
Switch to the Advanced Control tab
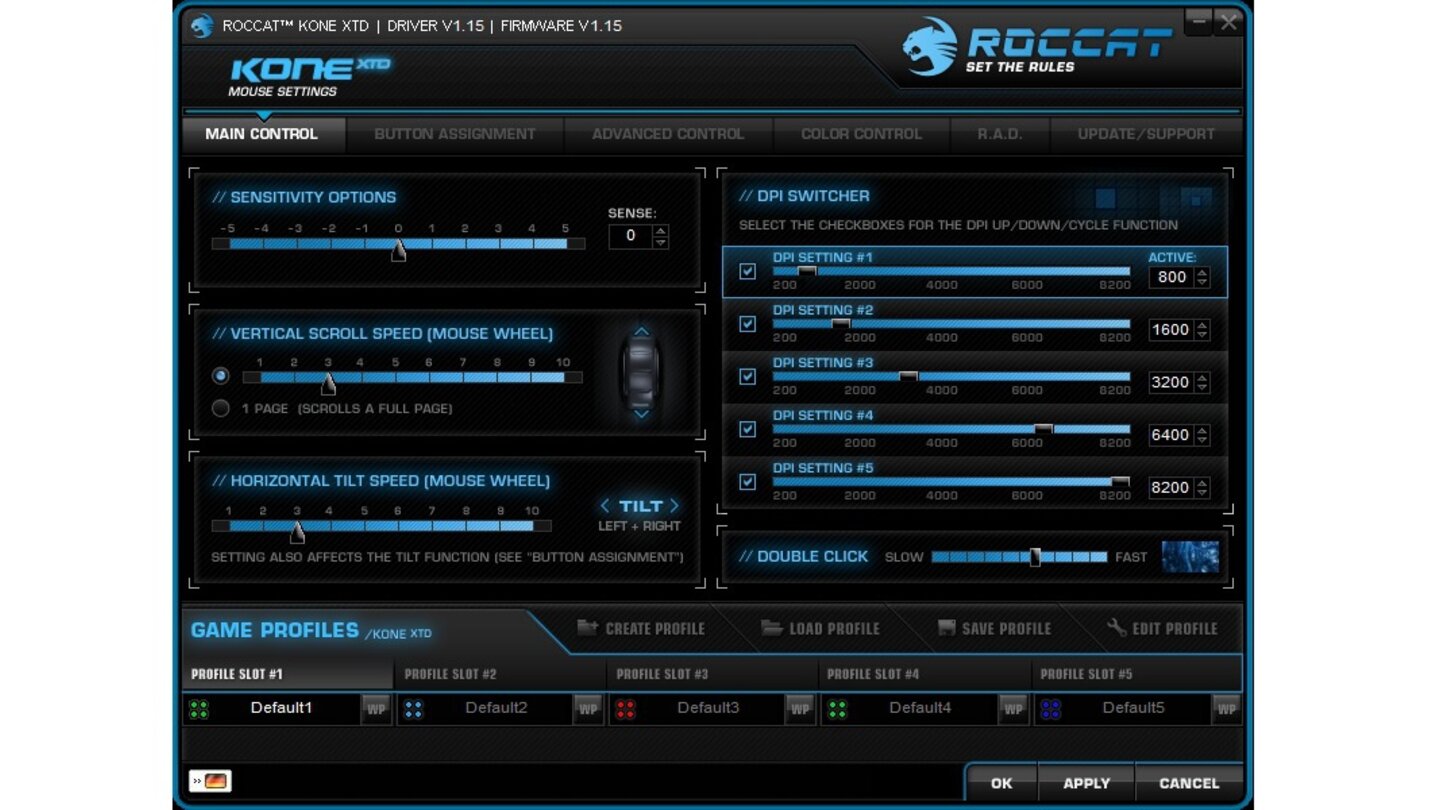tap(668, 134)
